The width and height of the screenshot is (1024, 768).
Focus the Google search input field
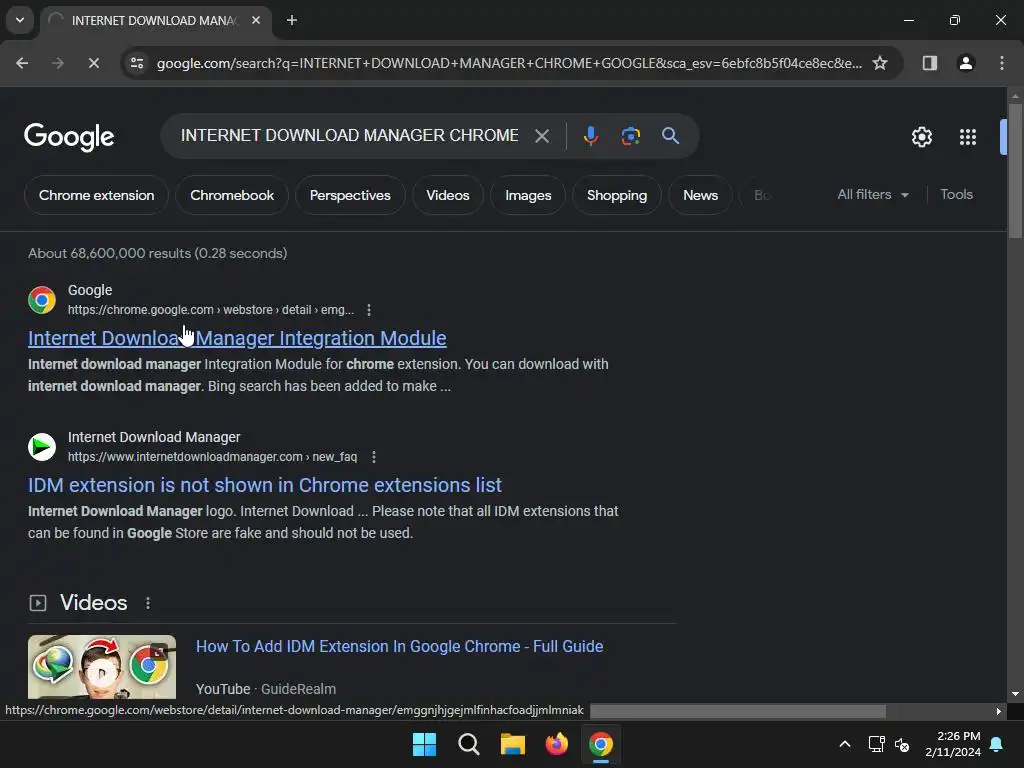(349, 135)
